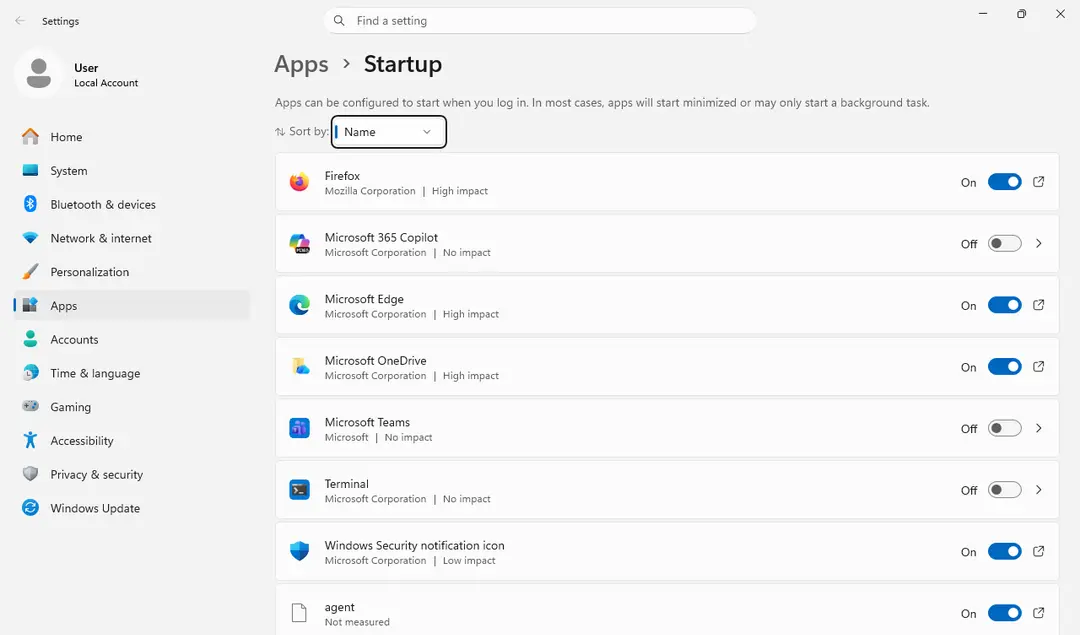Click the Home house icon in sidebar

click(x=30, y=136)
